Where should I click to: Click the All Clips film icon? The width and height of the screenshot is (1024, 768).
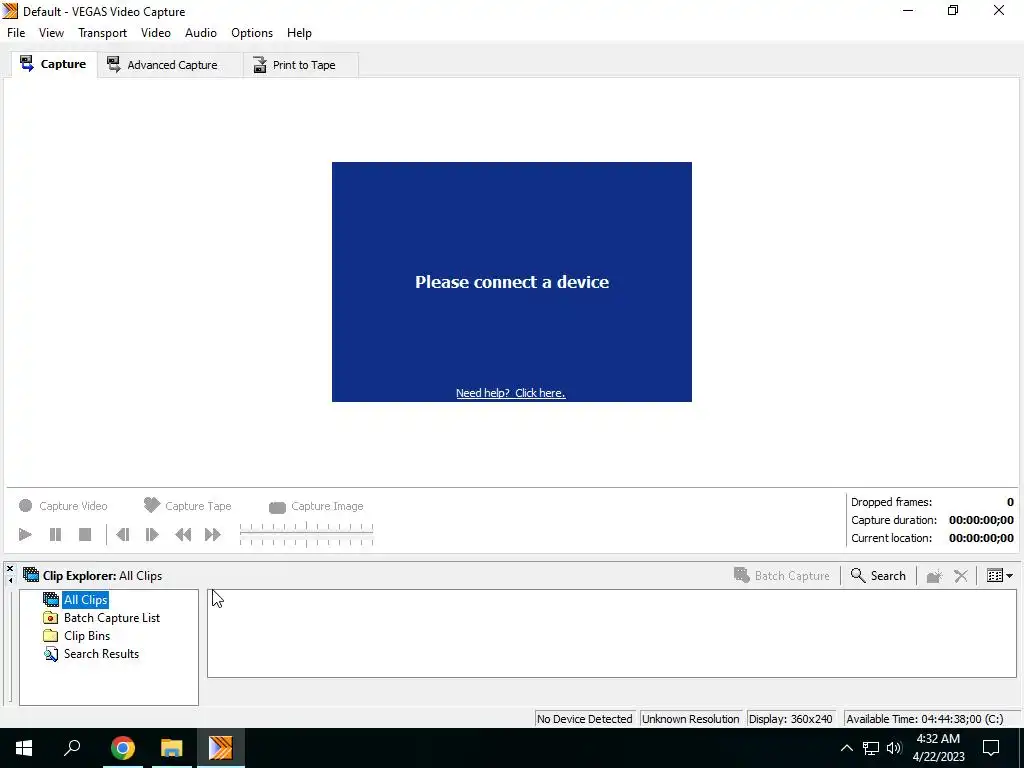(51, 600)
